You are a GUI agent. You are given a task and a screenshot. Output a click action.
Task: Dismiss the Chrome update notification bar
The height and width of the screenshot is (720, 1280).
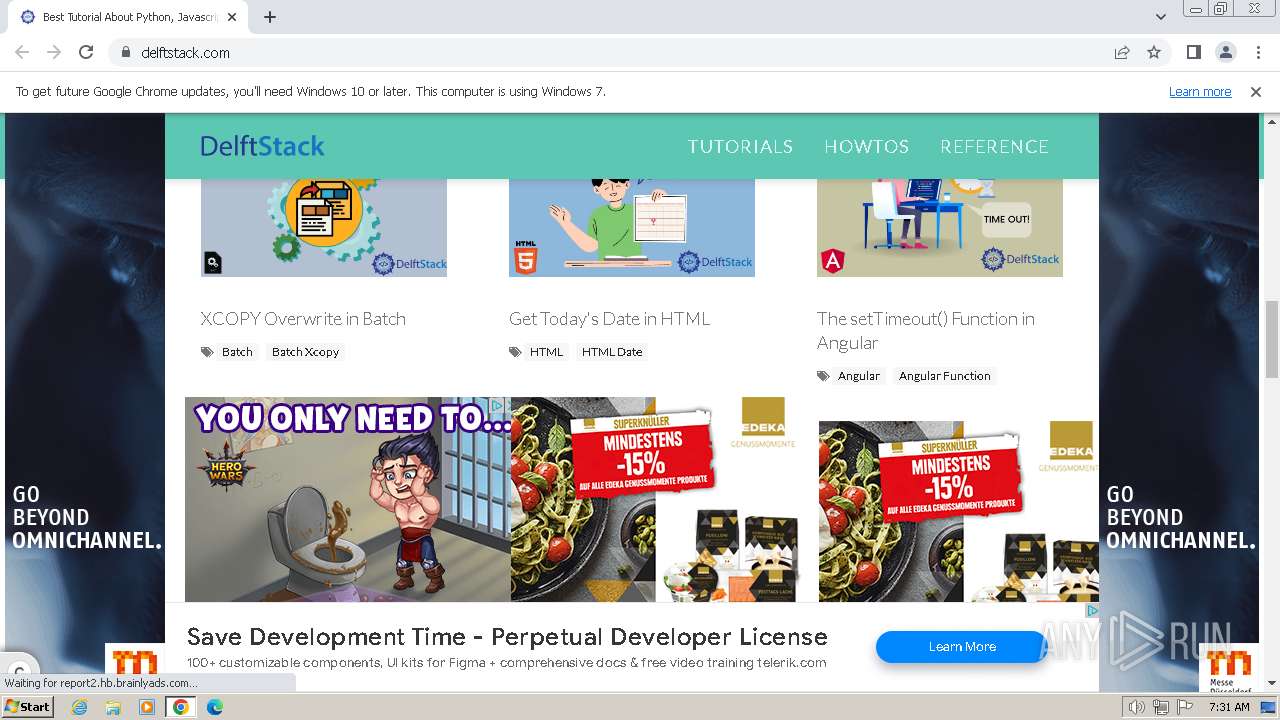pyautogui.click(x=1256, y=91)
